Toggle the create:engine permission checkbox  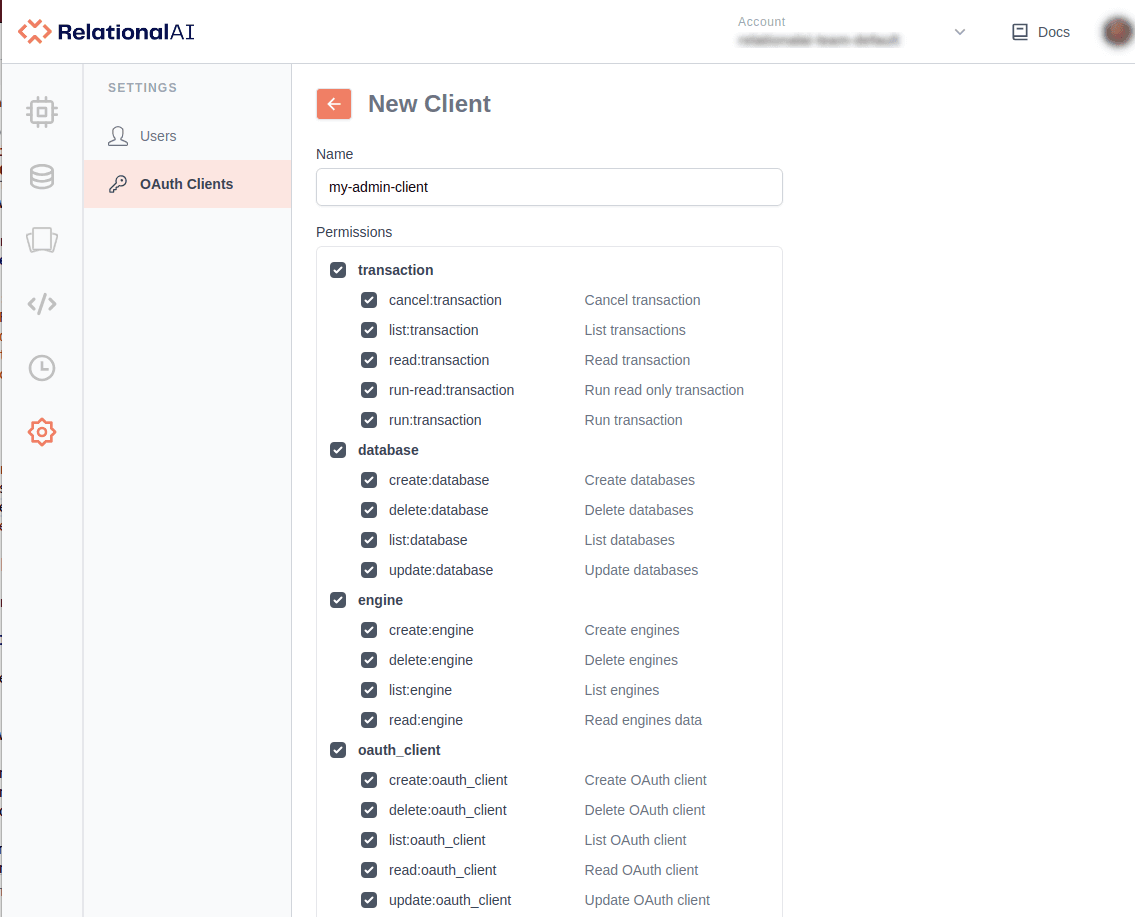(369, 630)
